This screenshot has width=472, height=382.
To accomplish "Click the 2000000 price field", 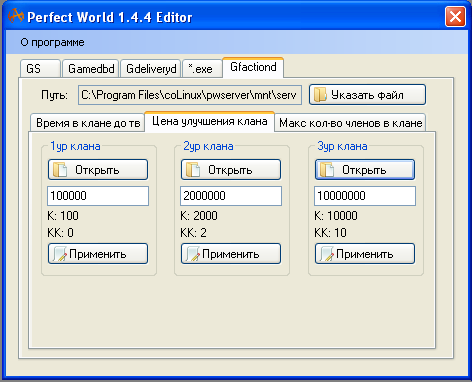I will click(x=231, y=196).
